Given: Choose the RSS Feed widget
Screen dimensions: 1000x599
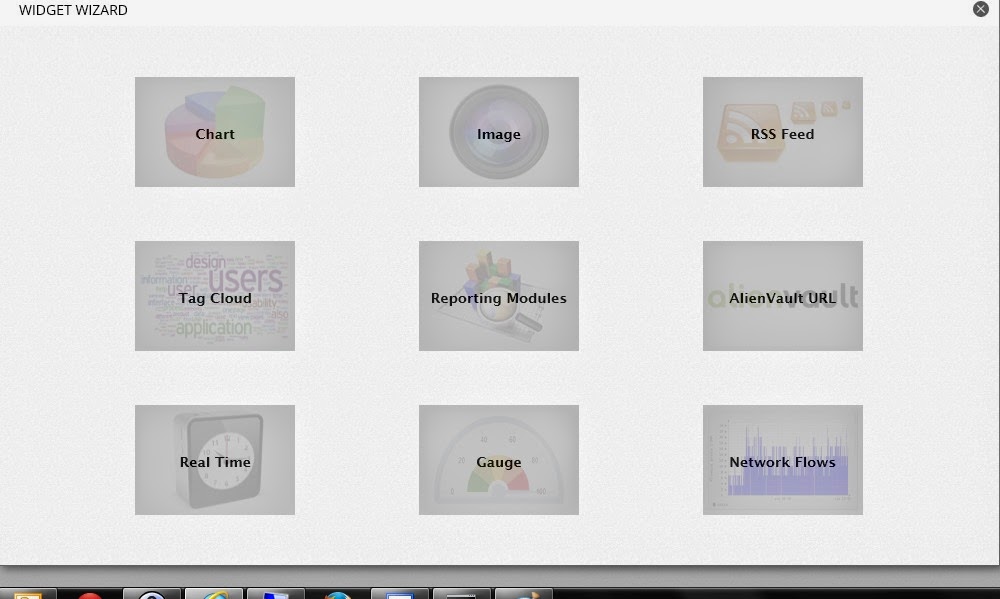Looking at the screenshot, I should click(x=782, y=132).
